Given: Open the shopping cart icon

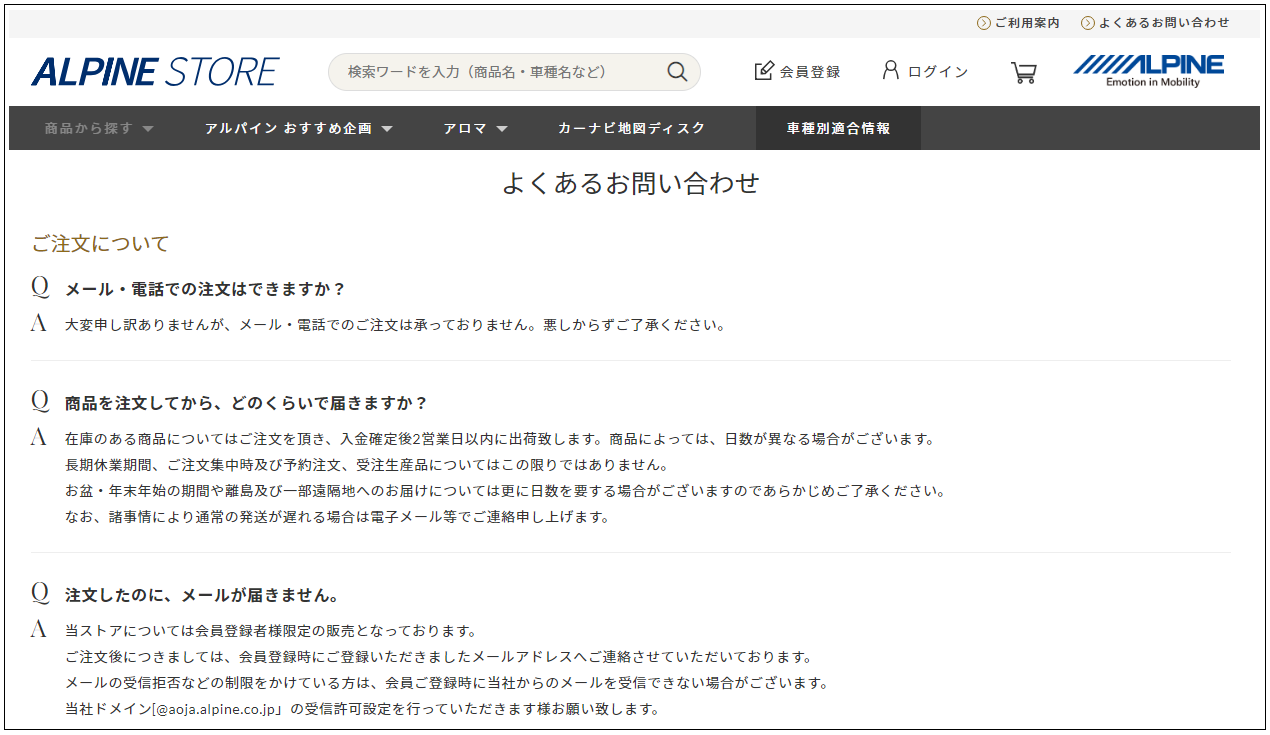Looking at the screenshot, I should pos(1023,72).
